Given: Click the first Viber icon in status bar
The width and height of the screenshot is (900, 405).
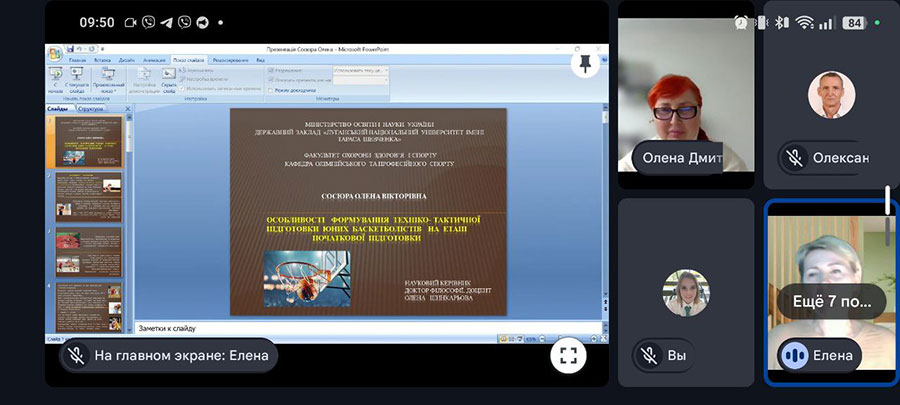Looking at the screenshot, I should [149, 22].
